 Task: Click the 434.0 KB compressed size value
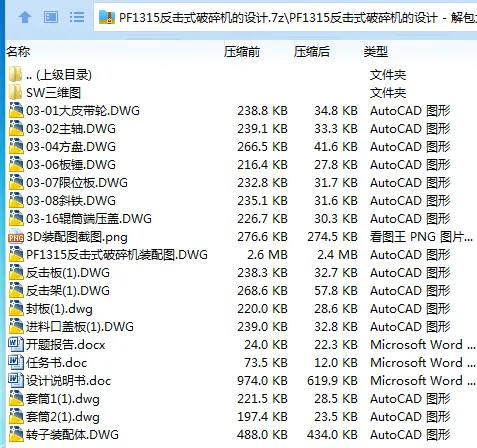click(332, 435)
